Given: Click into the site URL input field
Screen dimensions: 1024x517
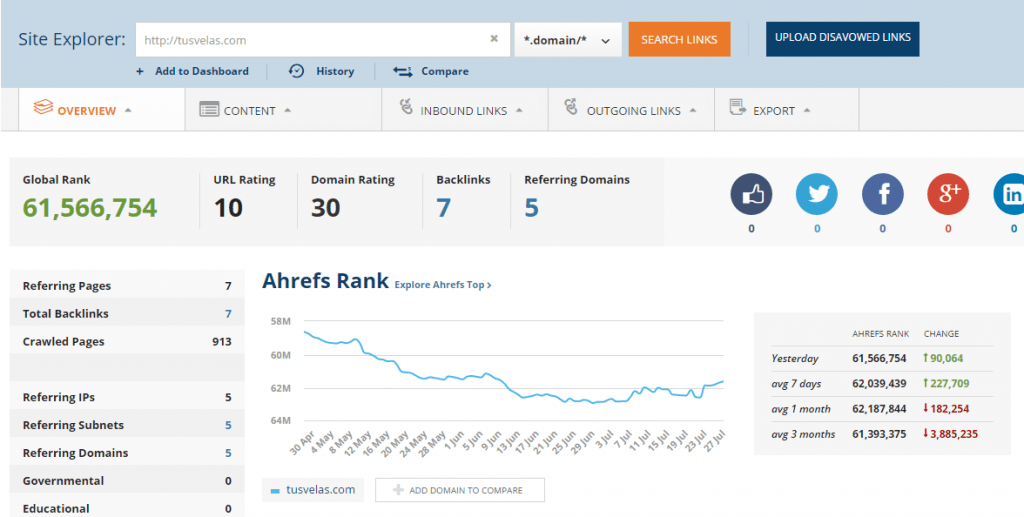Looking at the screenshot, I should pyautogui.click(x=310, y=40).
